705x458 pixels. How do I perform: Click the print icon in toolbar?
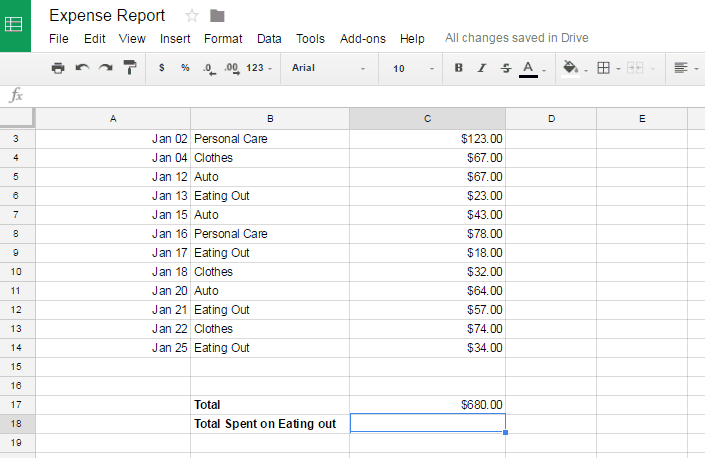click(x=58, y=68)
